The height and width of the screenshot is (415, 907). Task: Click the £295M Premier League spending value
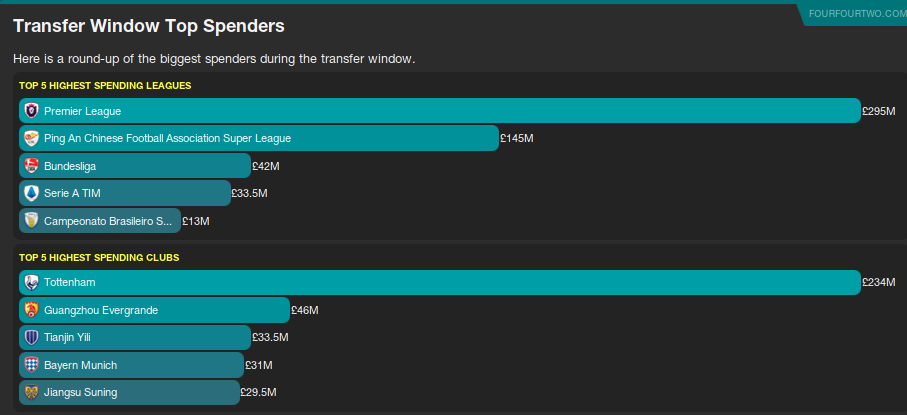(878, 111)
